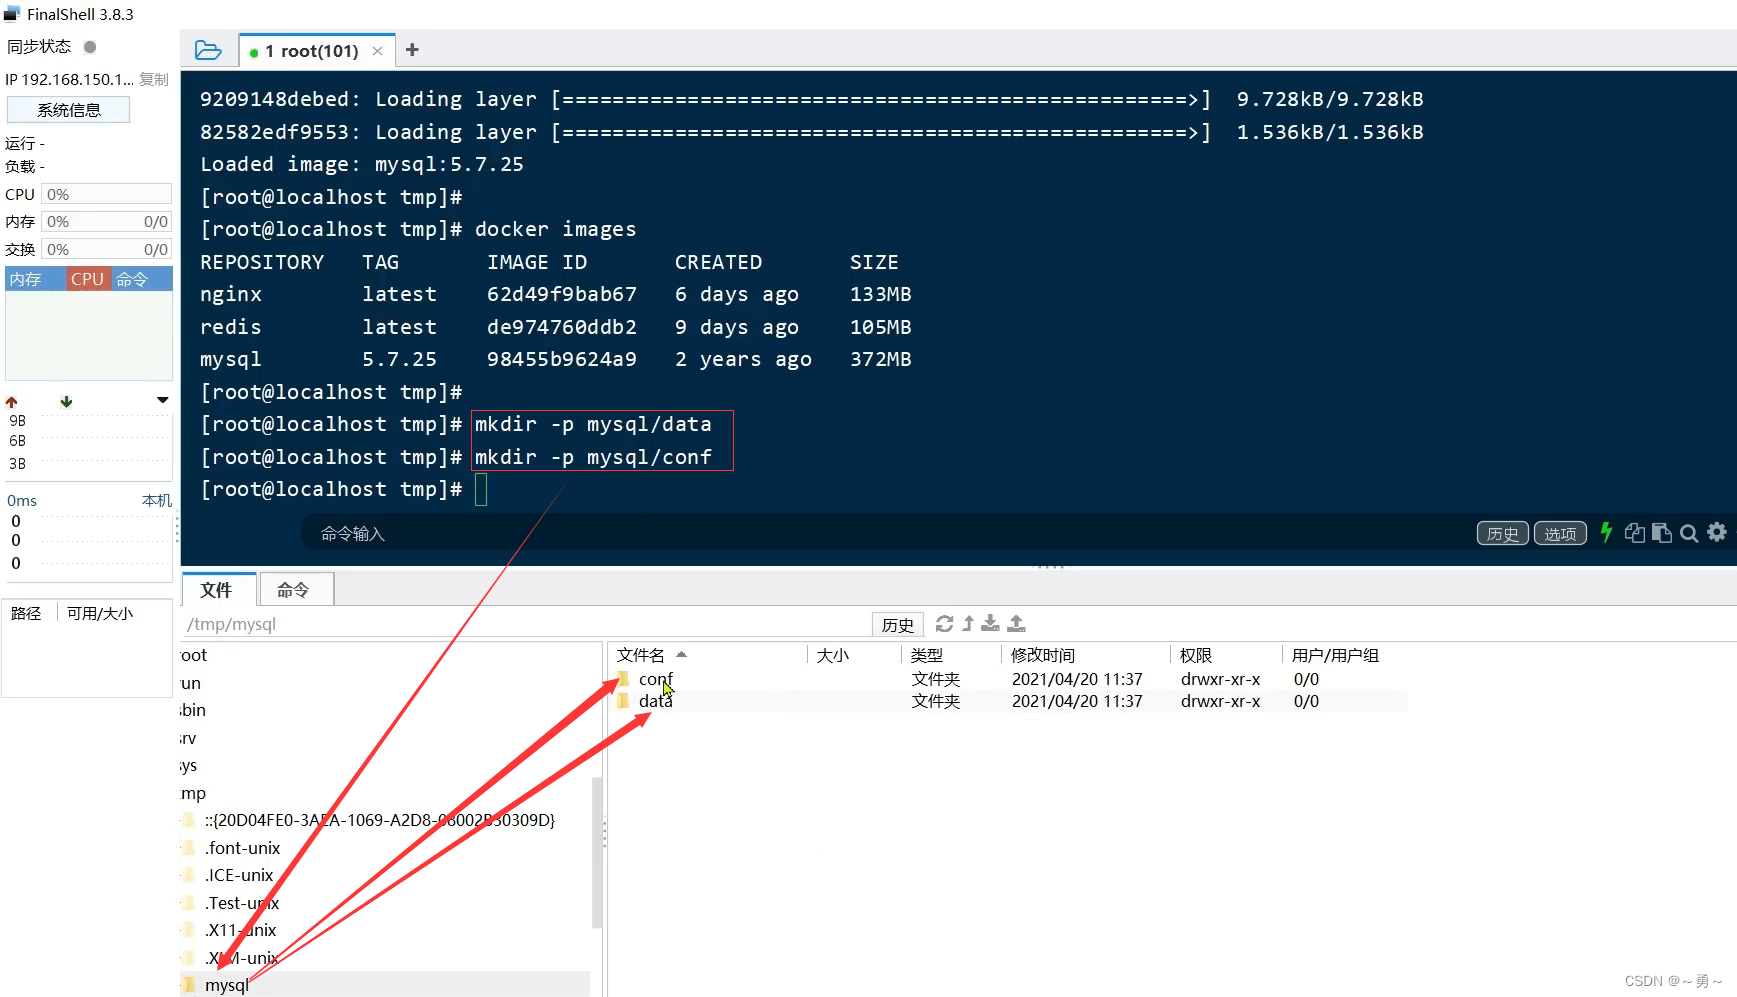Screen dimensions: 1737x997
Task: Click the 系统信息 system info button
Action: 68,110
